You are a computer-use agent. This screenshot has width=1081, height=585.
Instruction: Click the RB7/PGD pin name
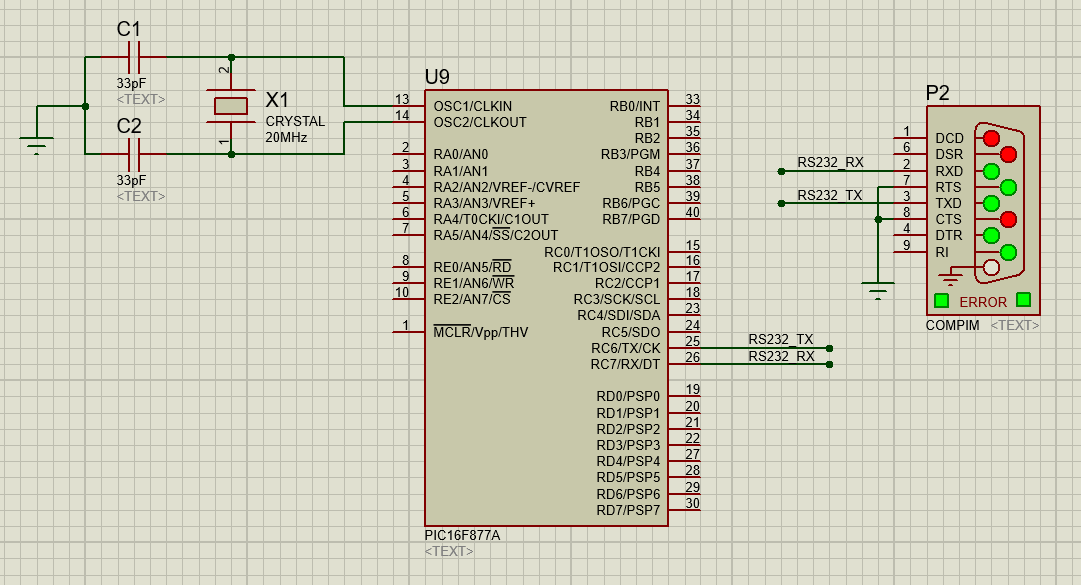pos(632,219)
